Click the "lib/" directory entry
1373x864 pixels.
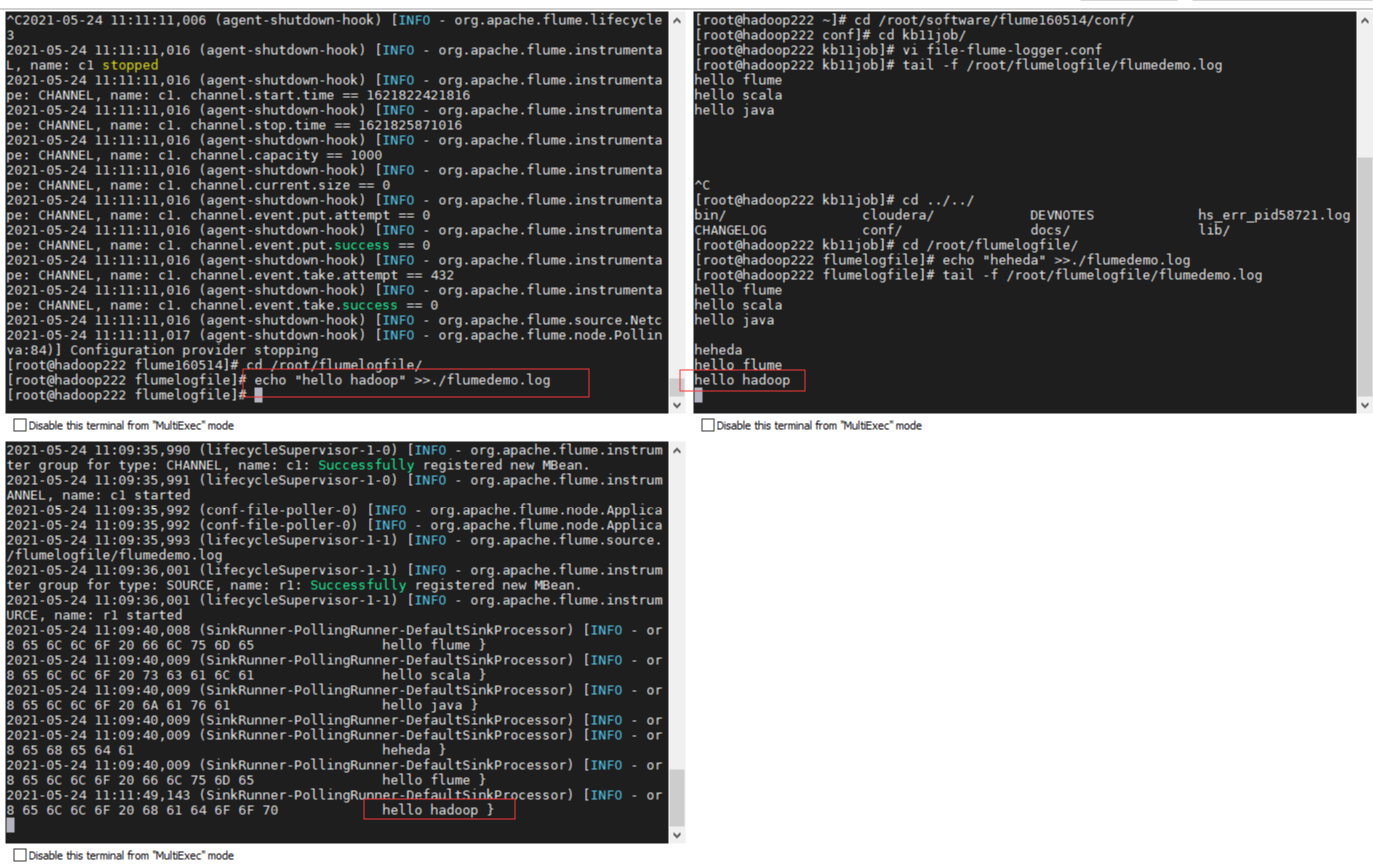coord(1214,230)
